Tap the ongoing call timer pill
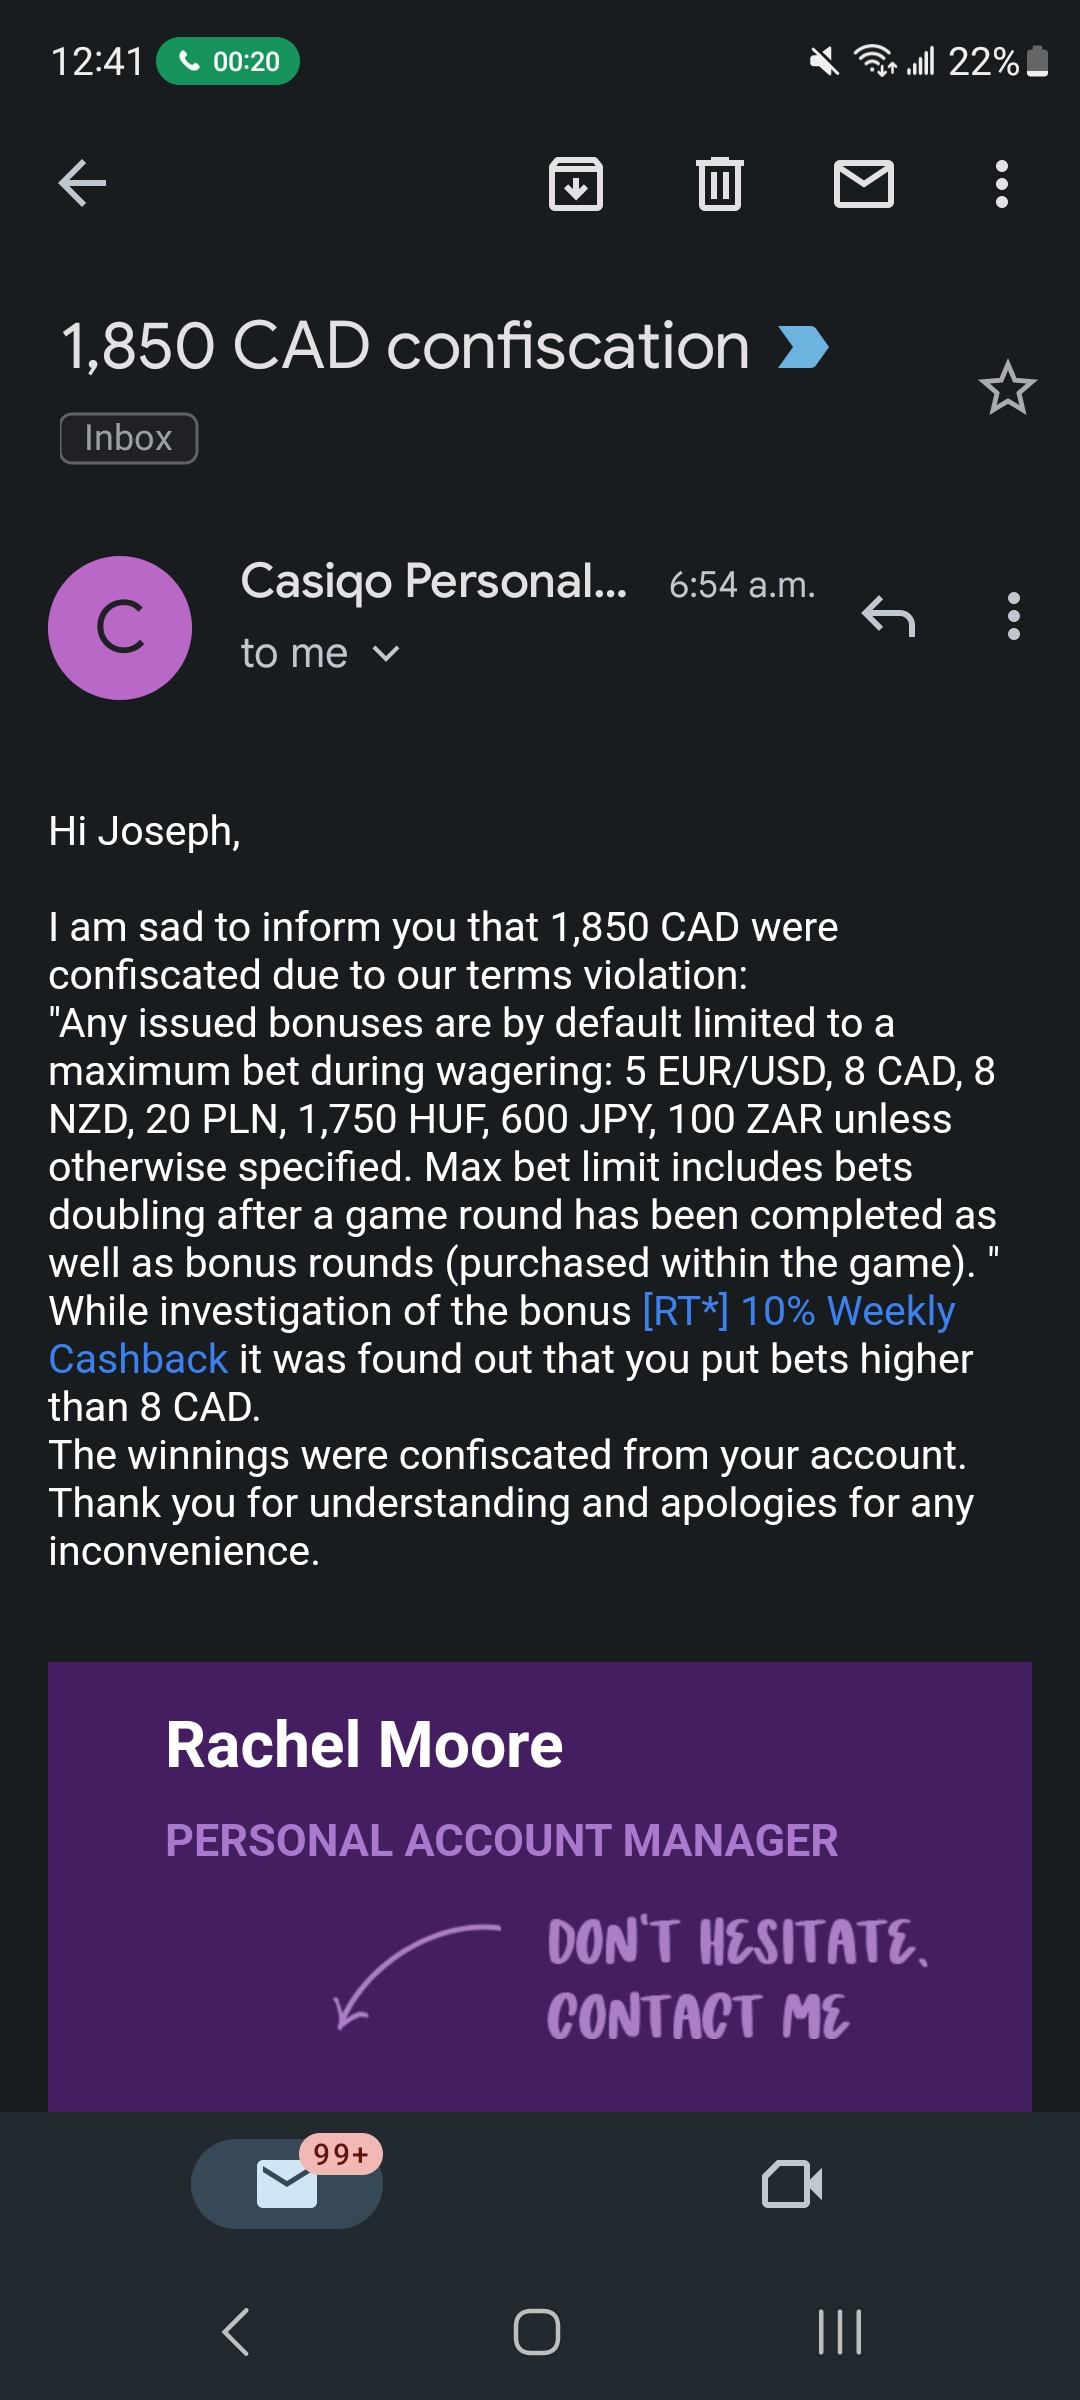The height and width of the screenshot is (2400, 1080). (x=229, y=62)
